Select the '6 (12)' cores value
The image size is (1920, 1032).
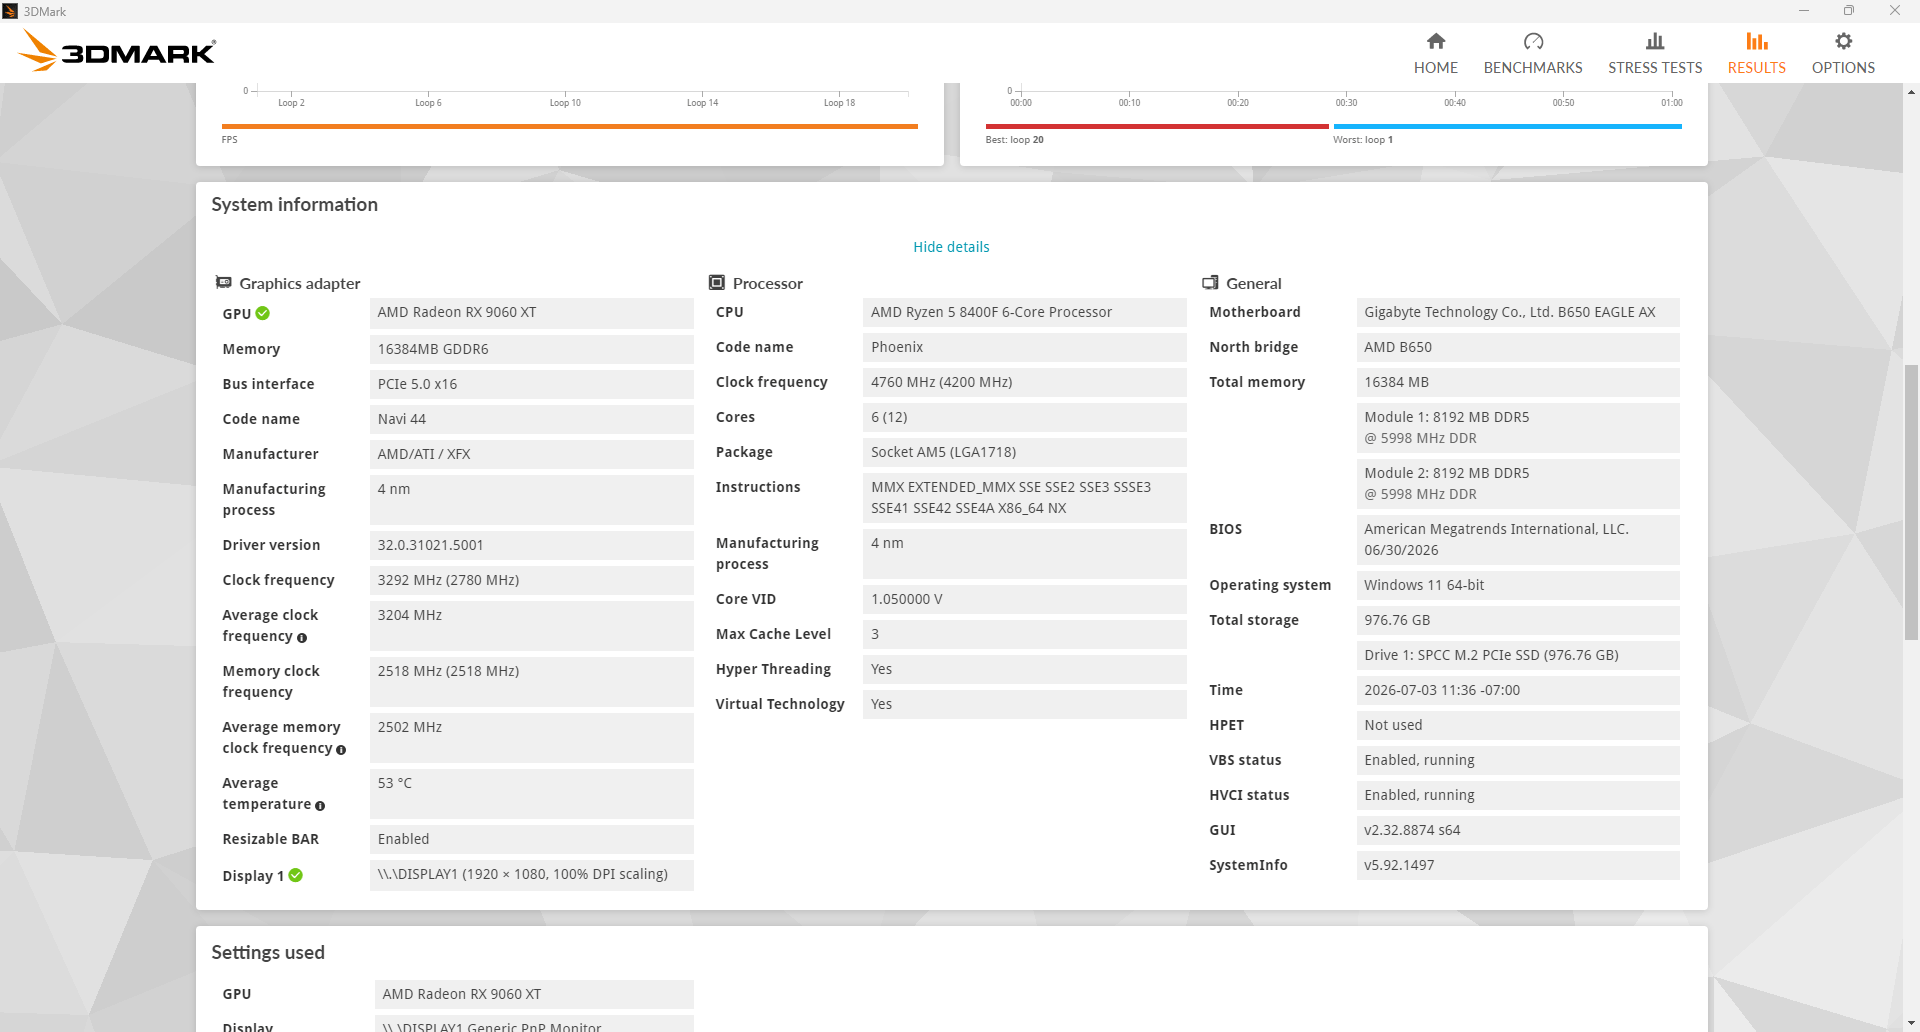pyautogui.click(x=1025, y=417)
